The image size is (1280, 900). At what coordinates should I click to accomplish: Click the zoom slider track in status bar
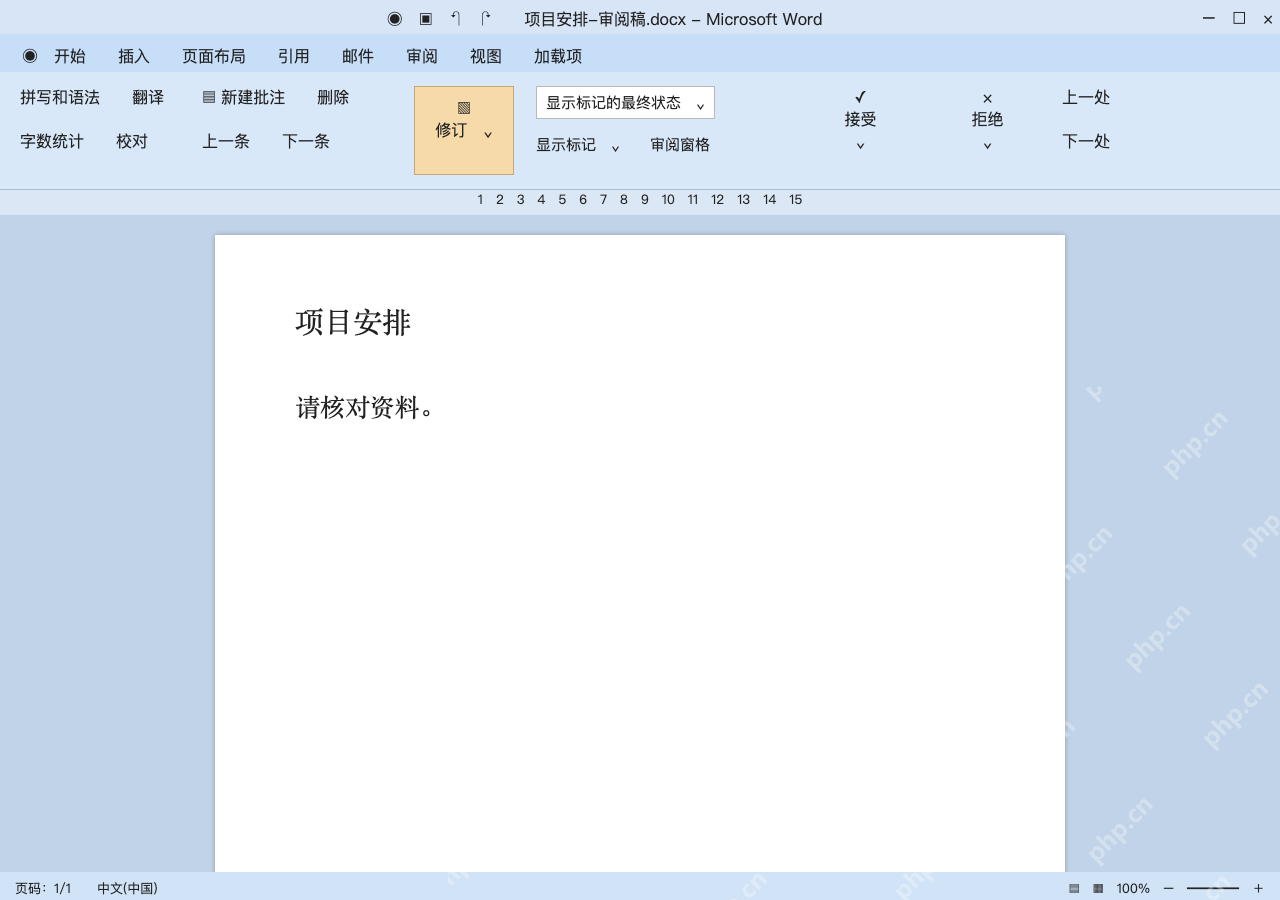1213,888
